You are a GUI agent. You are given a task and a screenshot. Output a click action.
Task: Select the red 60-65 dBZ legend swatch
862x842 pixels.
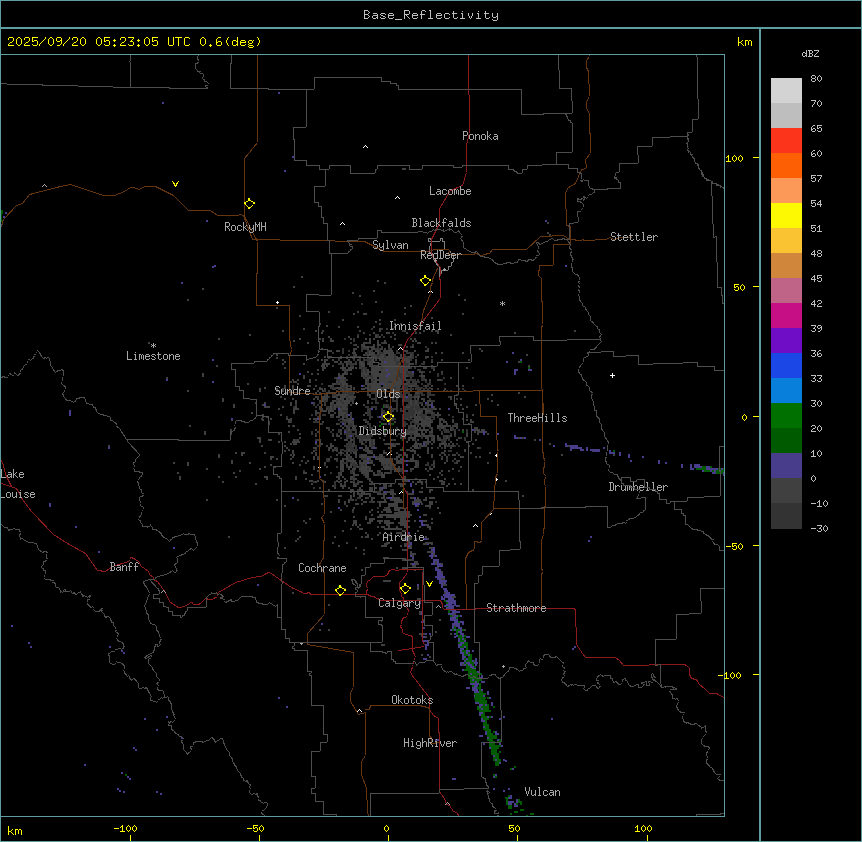[x=786, y=140]
